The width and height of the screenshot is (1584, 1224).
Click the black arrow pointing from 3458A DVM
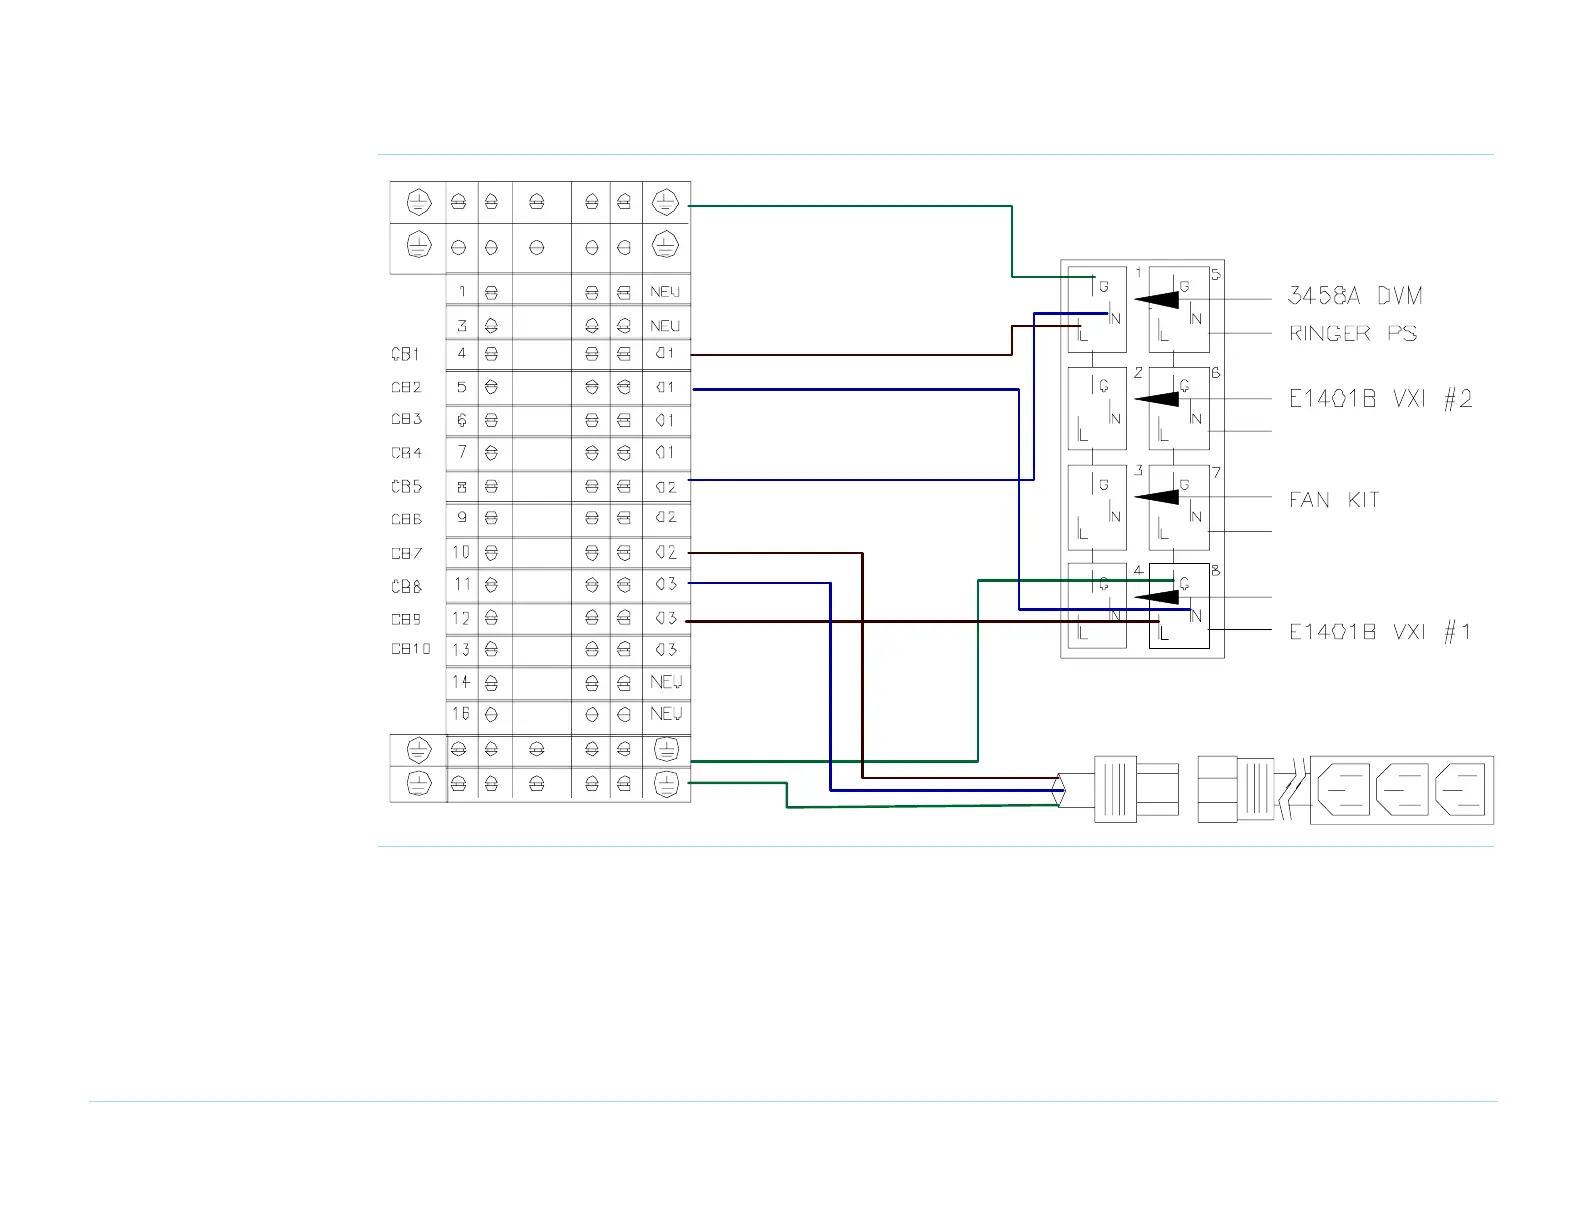click(x=1158, y=299)
